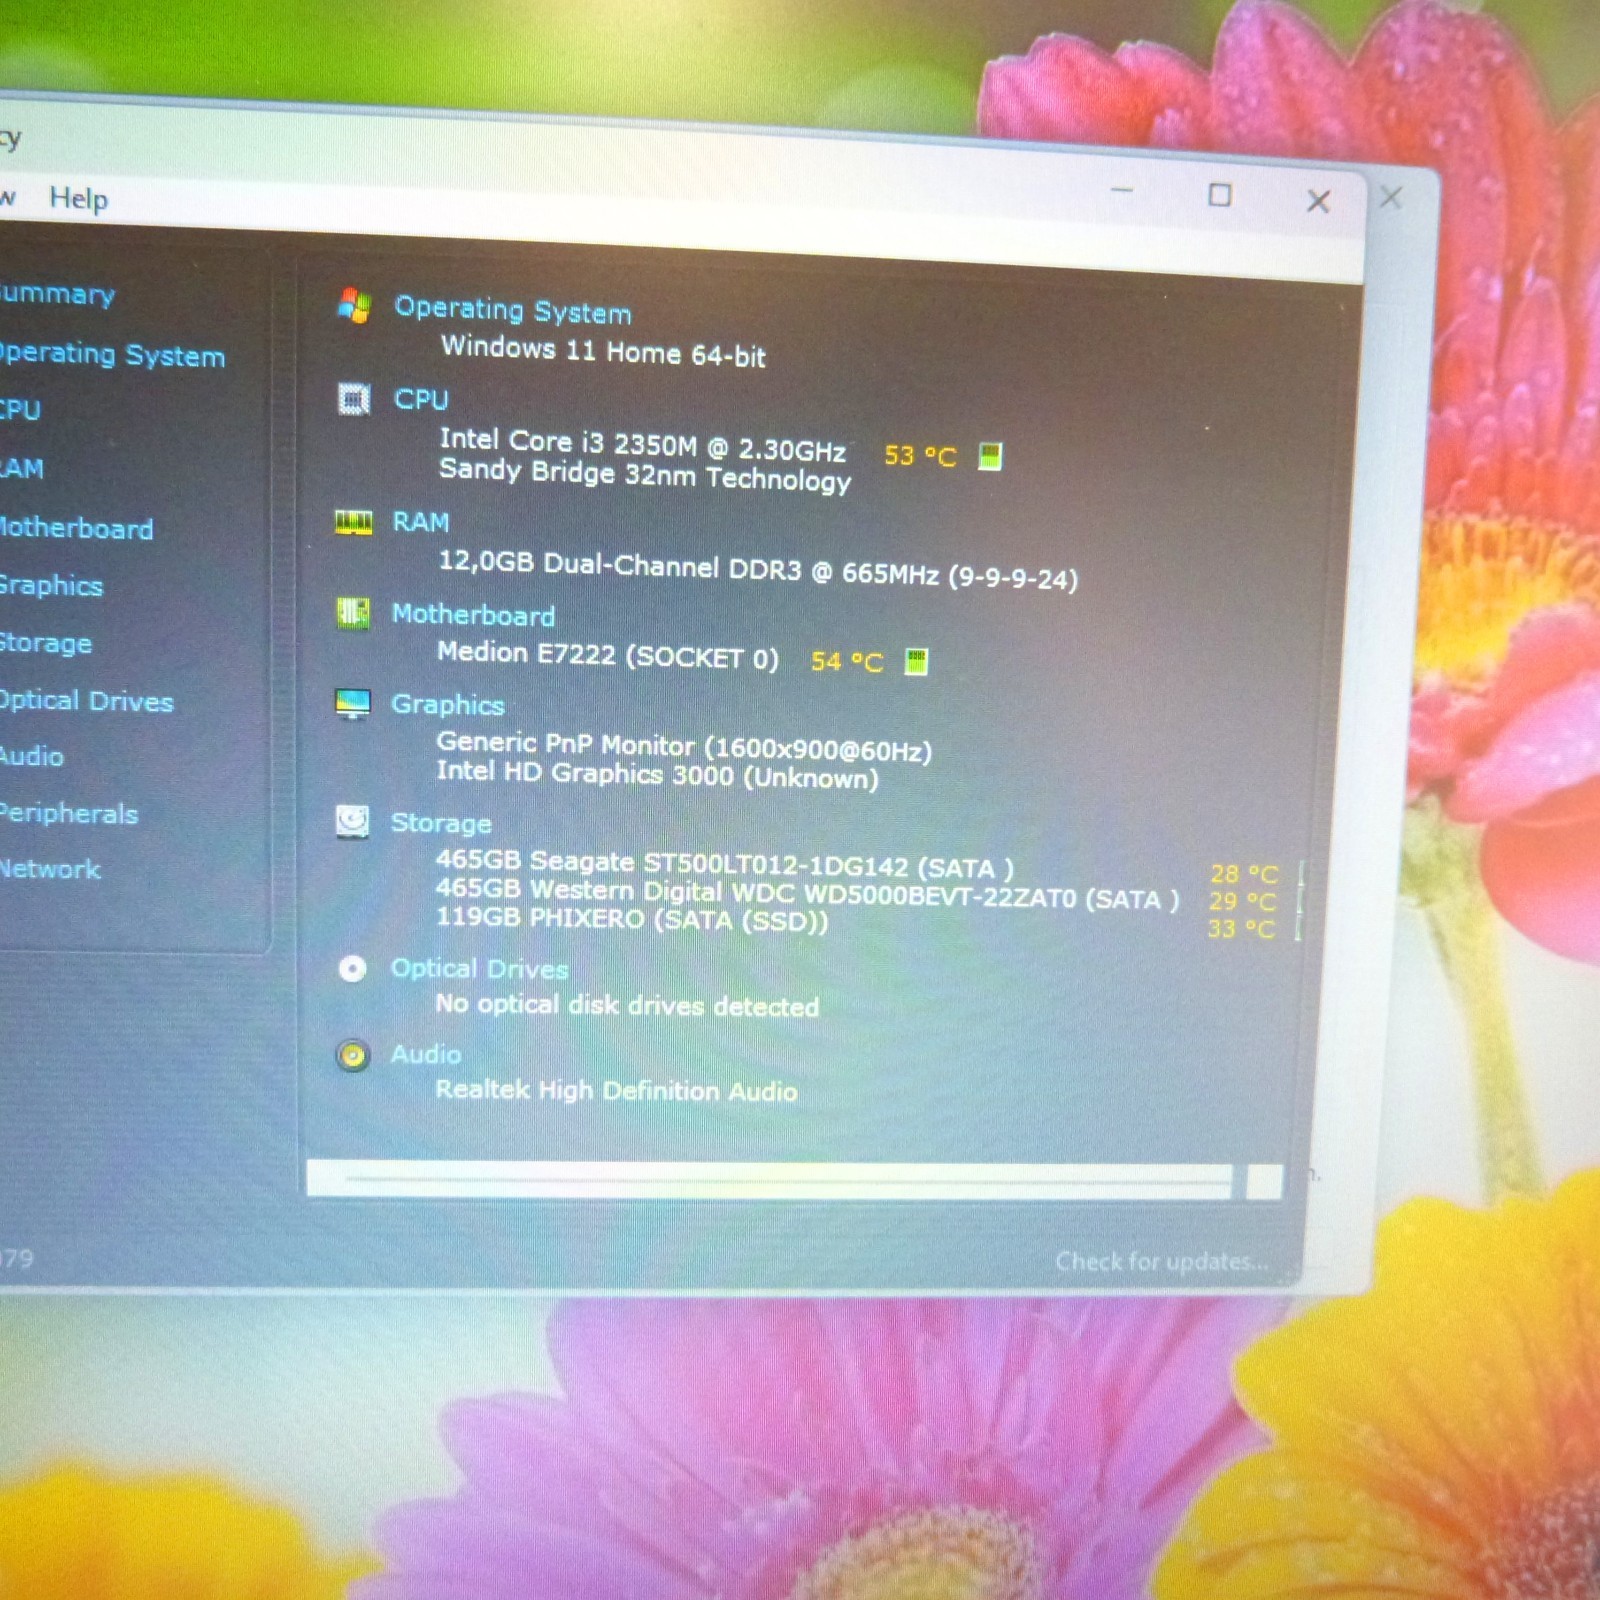Viewport: 1600px width, 1600px height.
Task: Select Summary in the sidebar
Action: coord(57,294)
